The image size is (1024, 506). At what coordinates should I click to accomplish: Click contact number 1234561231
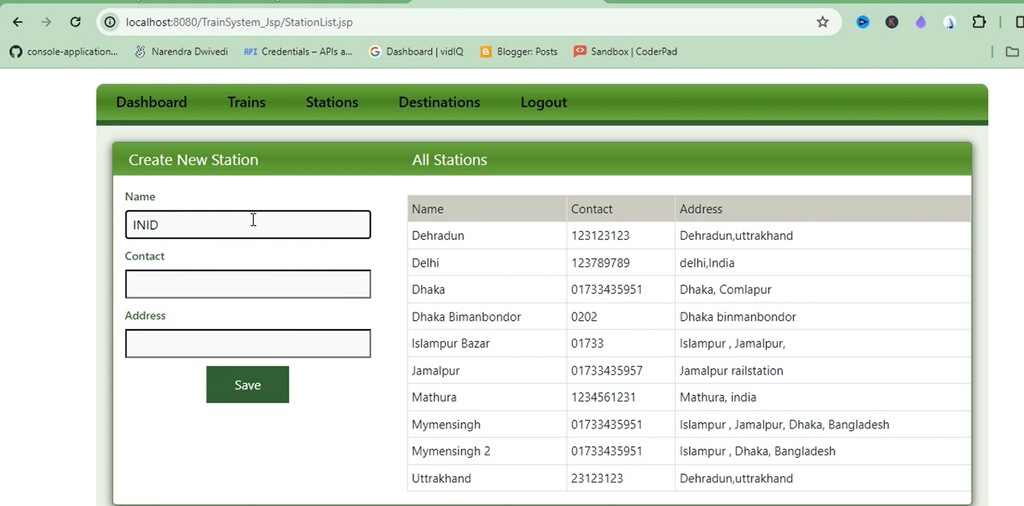tap(603, 397)
